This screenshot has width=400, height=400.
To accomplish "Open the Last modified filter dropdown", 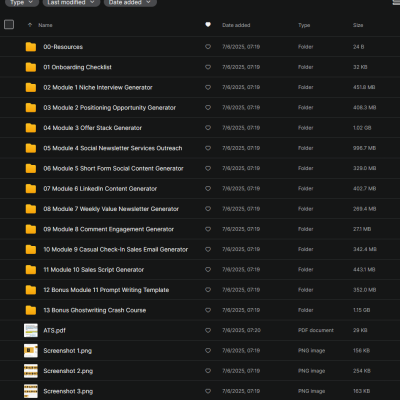I will tap(71, 3).
